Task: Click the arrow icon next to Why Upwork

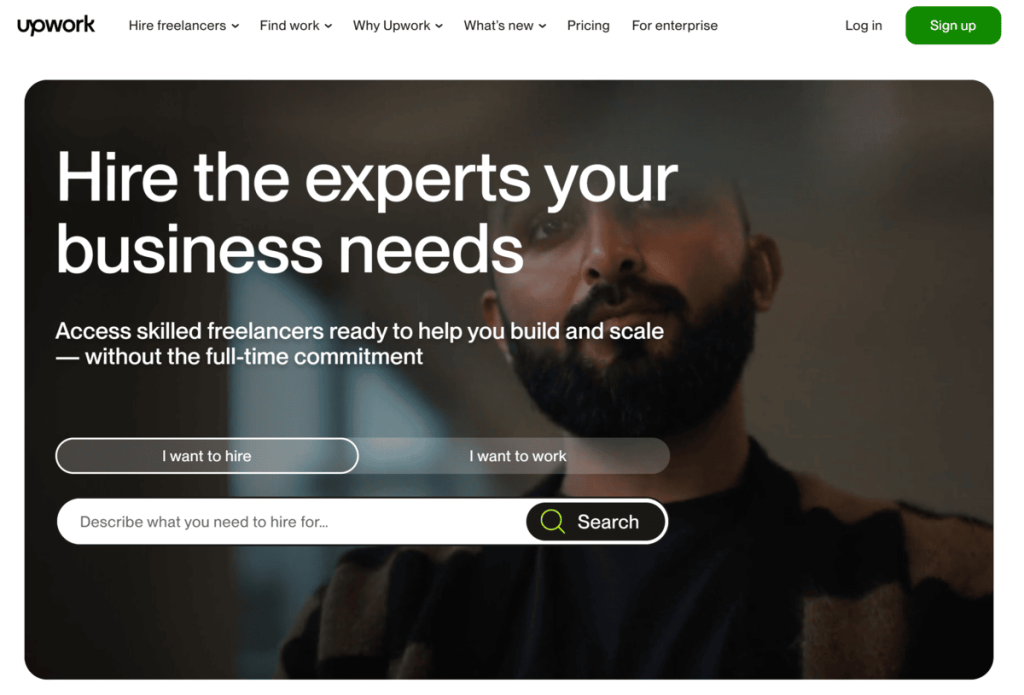Action: [x=439, y=26]
